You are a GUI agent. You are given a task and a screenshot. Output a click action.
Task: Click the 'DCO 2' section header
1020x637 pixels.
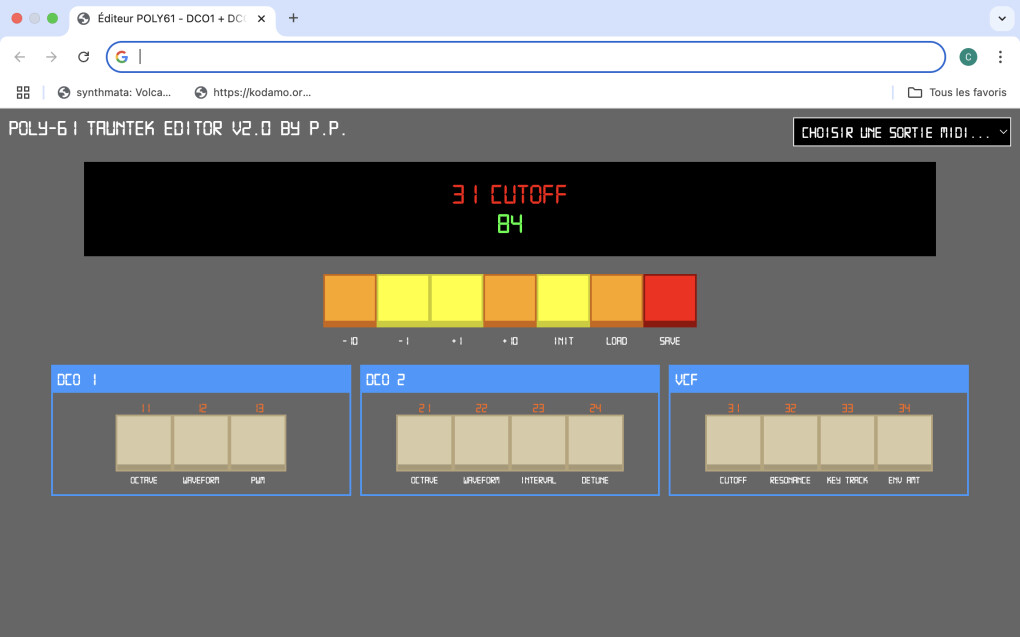click(510, 379)
